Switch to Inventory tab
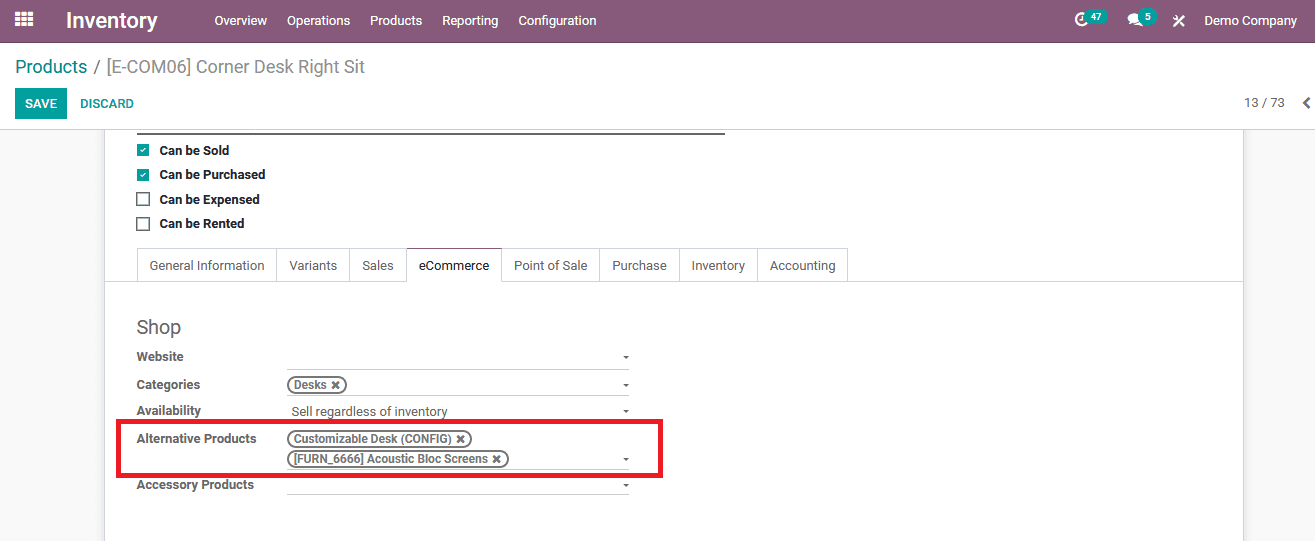The height and width of the screenshot is (541, 1315). click(x=718, y=265)
